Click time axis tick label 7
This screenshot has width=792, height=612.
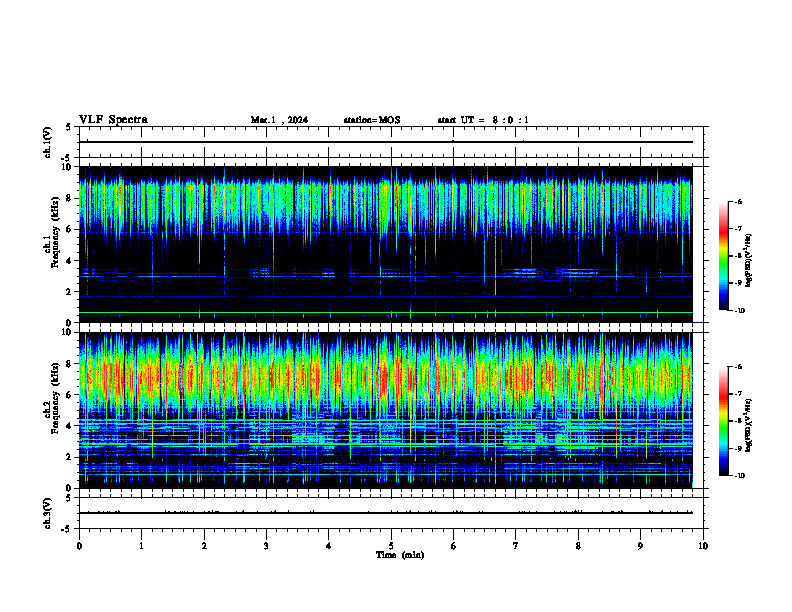[516, 546]
